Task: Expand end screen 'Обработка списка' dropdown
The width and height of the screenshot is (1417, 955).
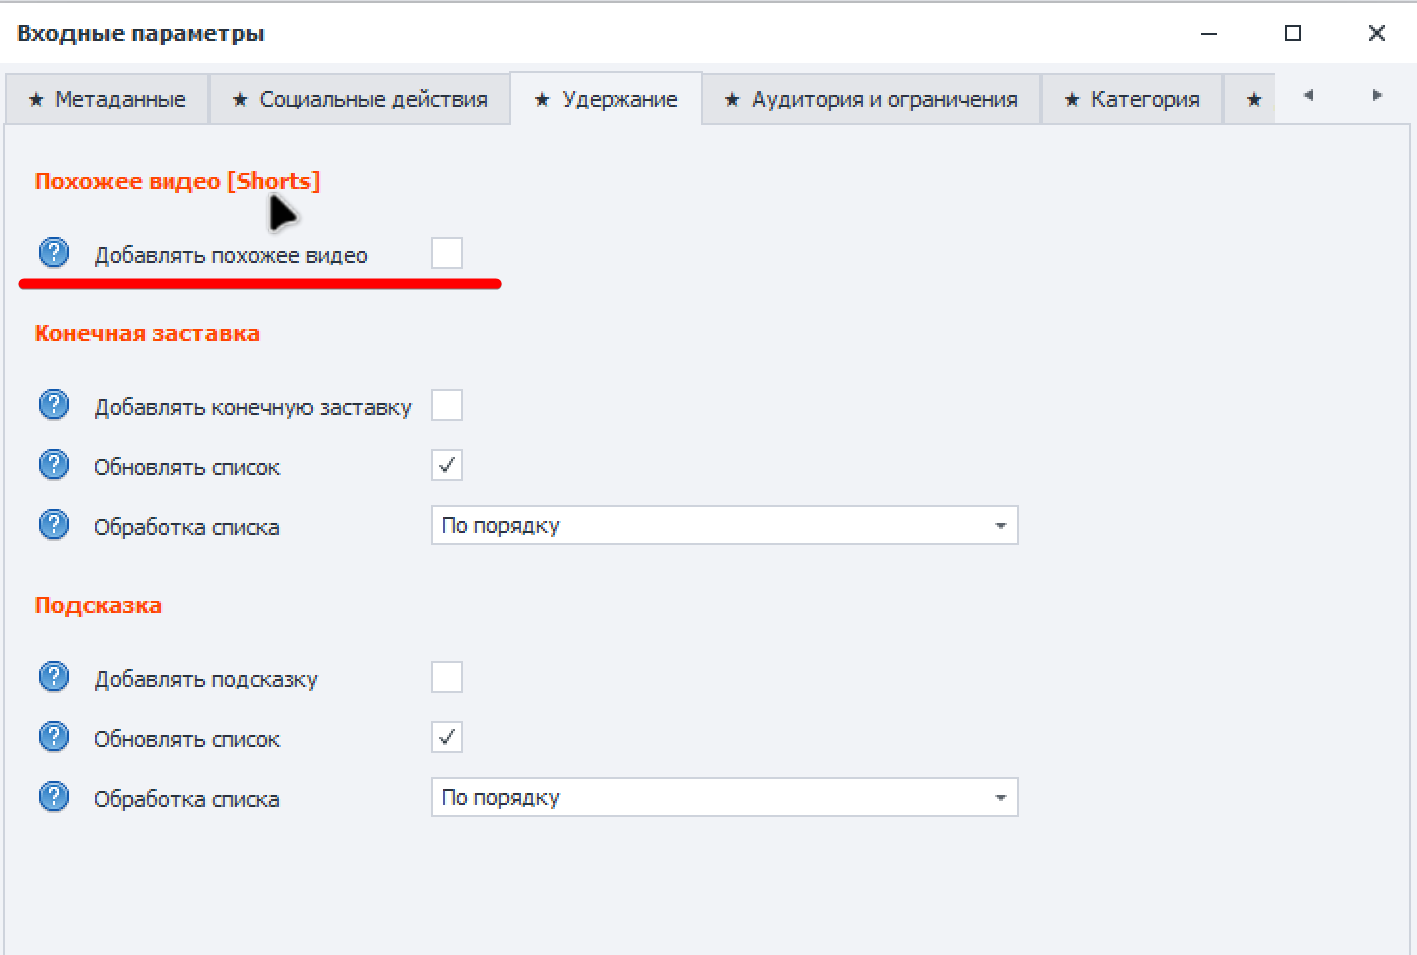Action: pyautogui.click(x=724, y=525)
